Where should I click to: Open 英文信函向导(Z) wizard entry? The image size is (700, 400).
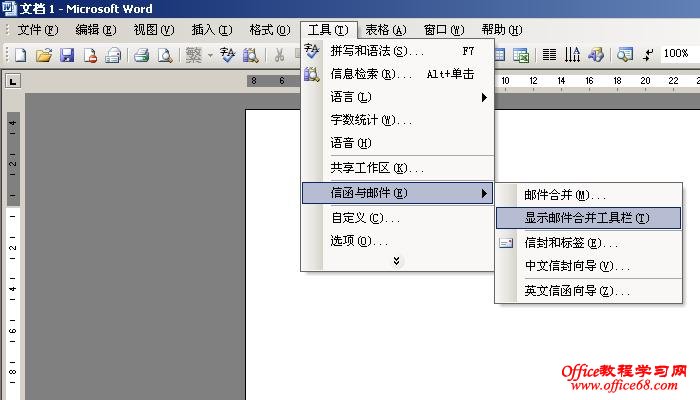(588, 291)
